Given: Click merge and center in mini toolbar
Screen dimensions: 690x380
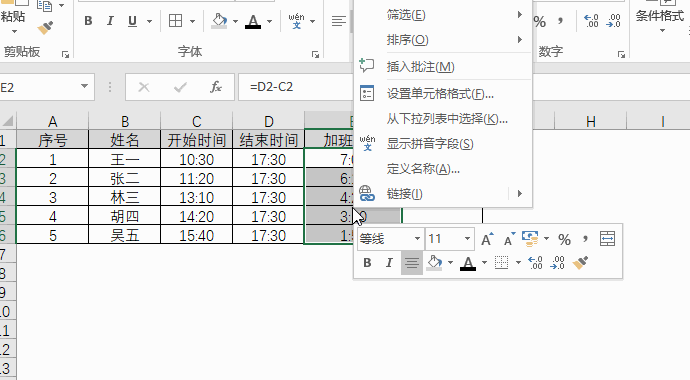Looking at the screenshot, I should [x=607, y=239].
